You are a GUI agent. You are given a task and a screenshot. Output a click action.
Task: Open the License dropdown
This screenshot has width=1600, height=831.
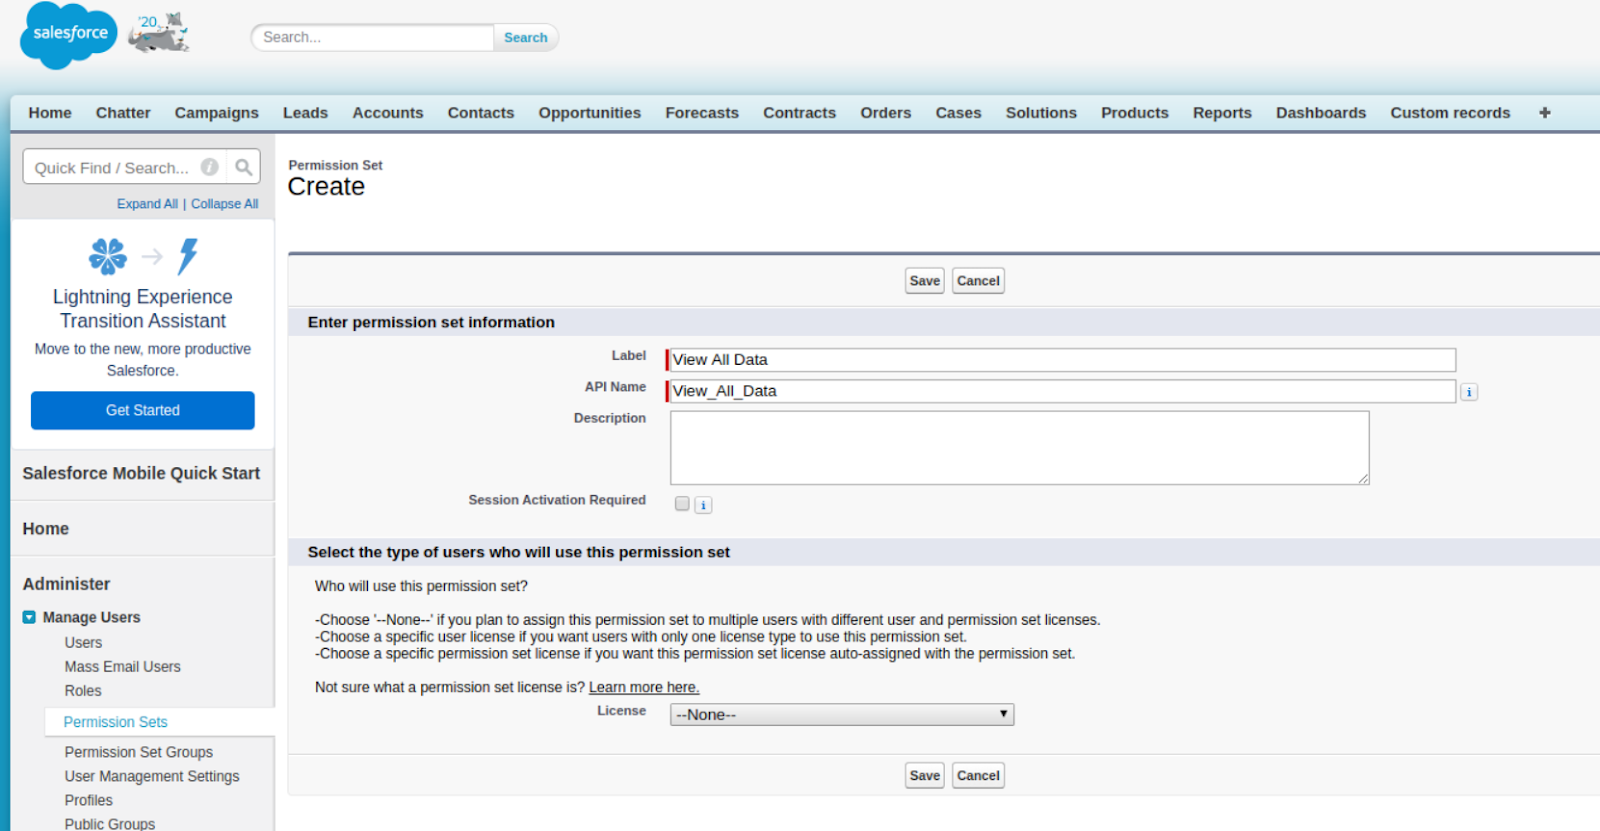pyautogui.click(x=842, y=715)
